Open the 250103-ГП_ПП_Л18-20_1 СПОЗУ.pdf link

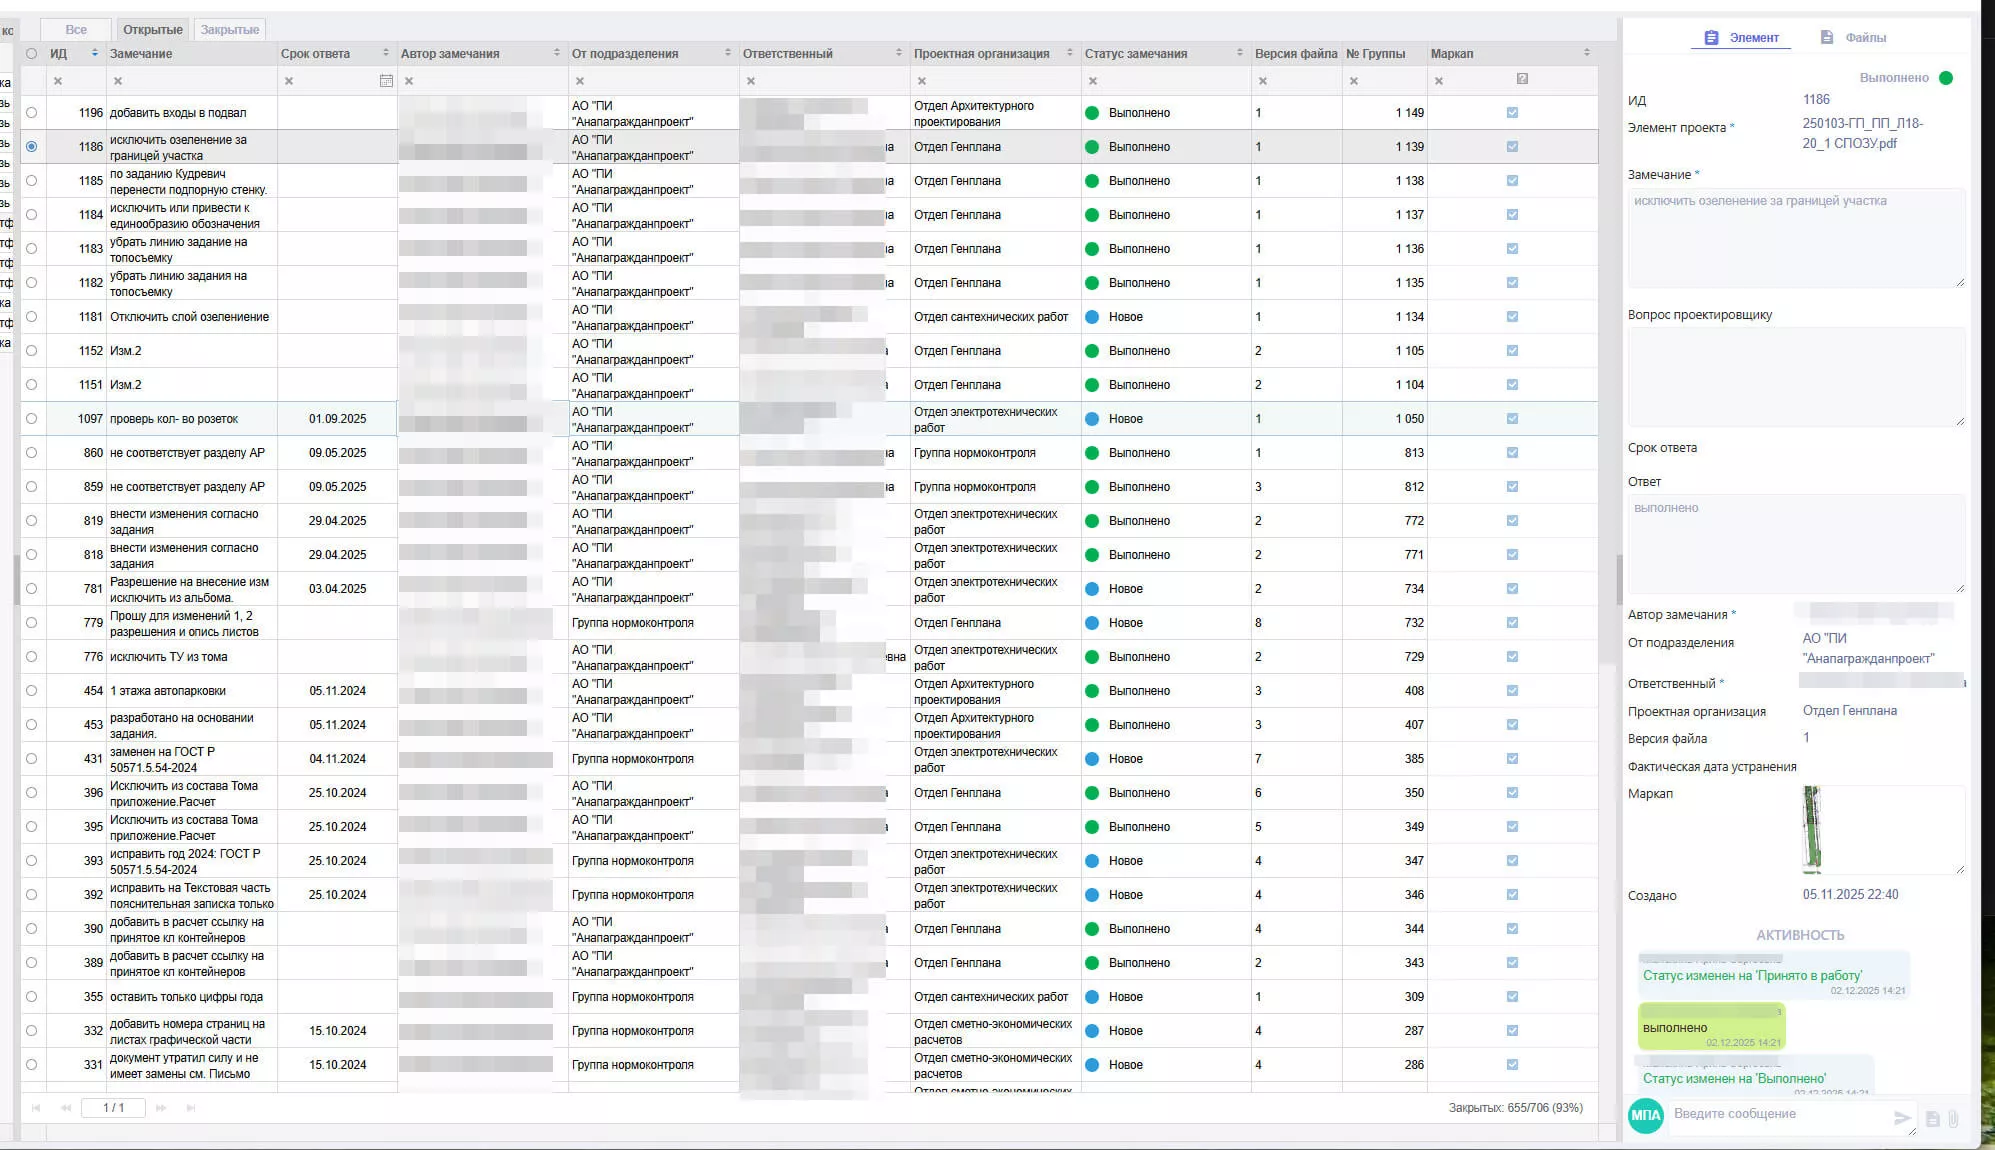(x=1862, y=133)
